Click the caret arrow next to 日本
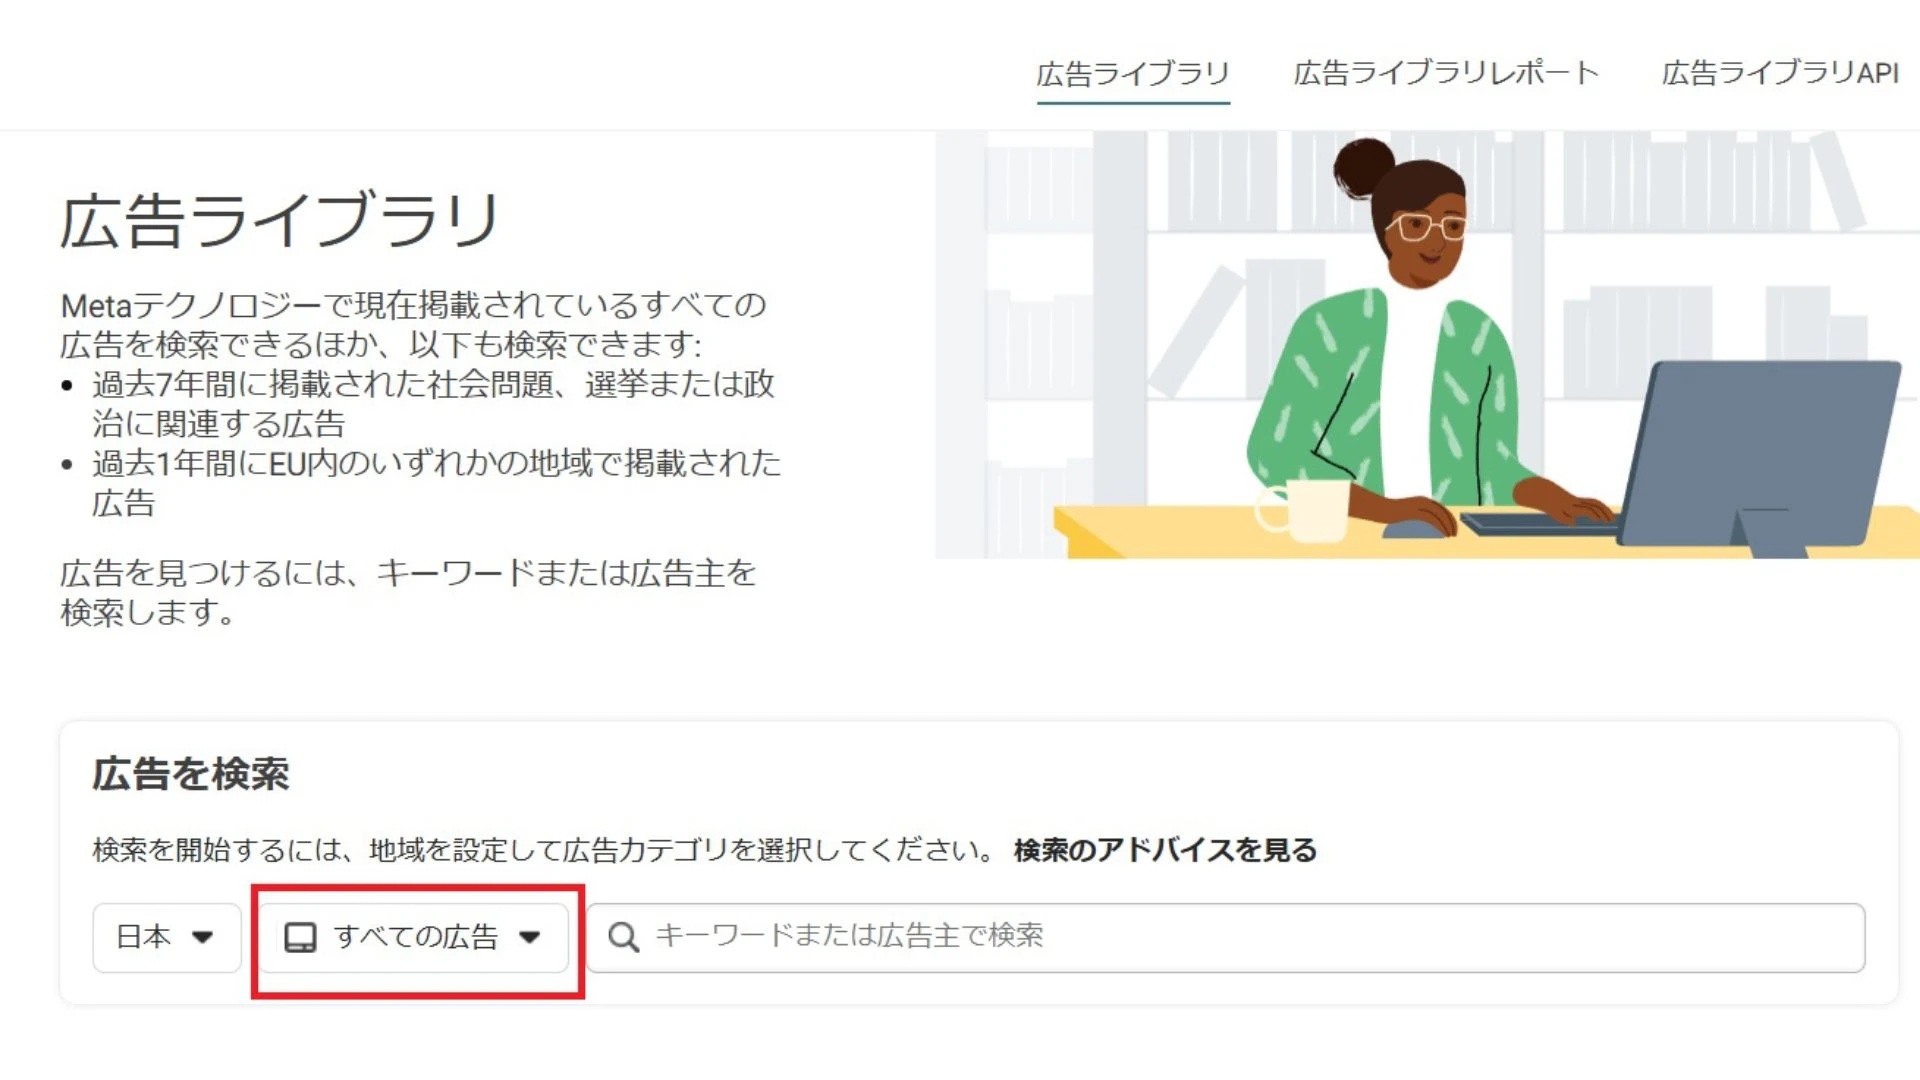Viewport: 1920px width, 1080px height. click(x=203, y=937)
